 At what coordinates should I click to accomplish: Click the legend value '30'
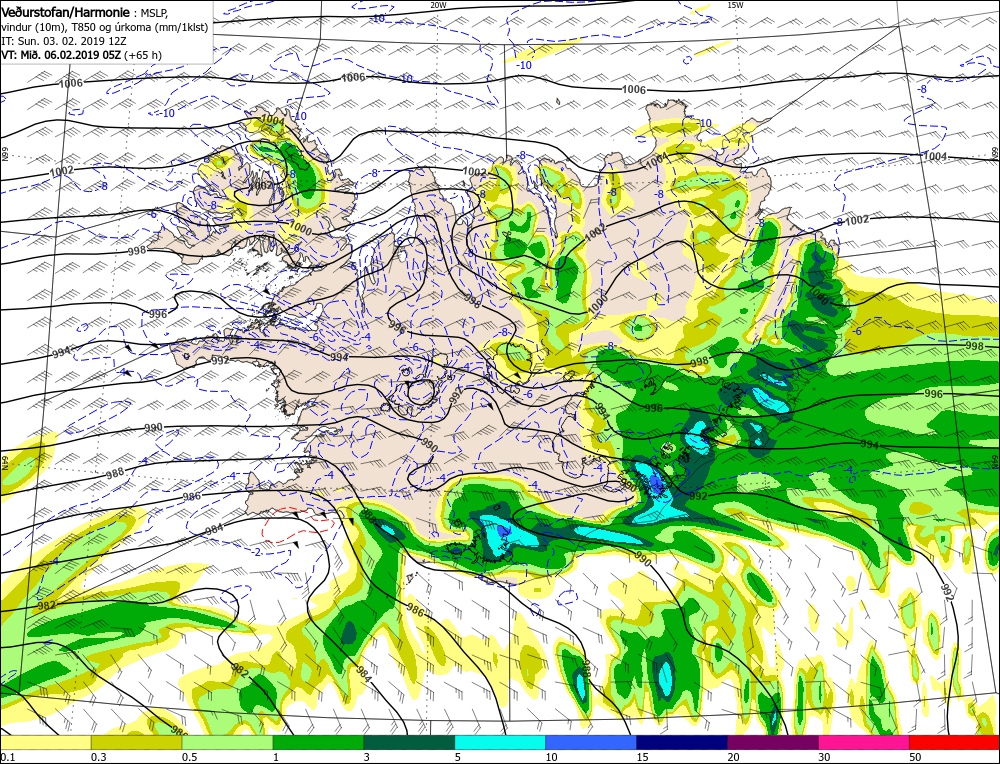click(x=825, y=757)
